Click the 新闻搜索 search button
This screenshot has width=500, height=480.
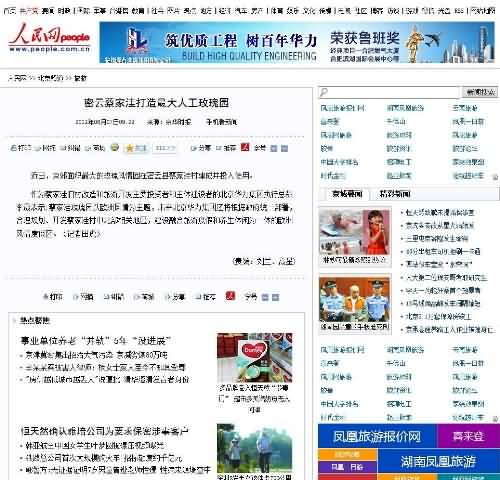point(480,92)
